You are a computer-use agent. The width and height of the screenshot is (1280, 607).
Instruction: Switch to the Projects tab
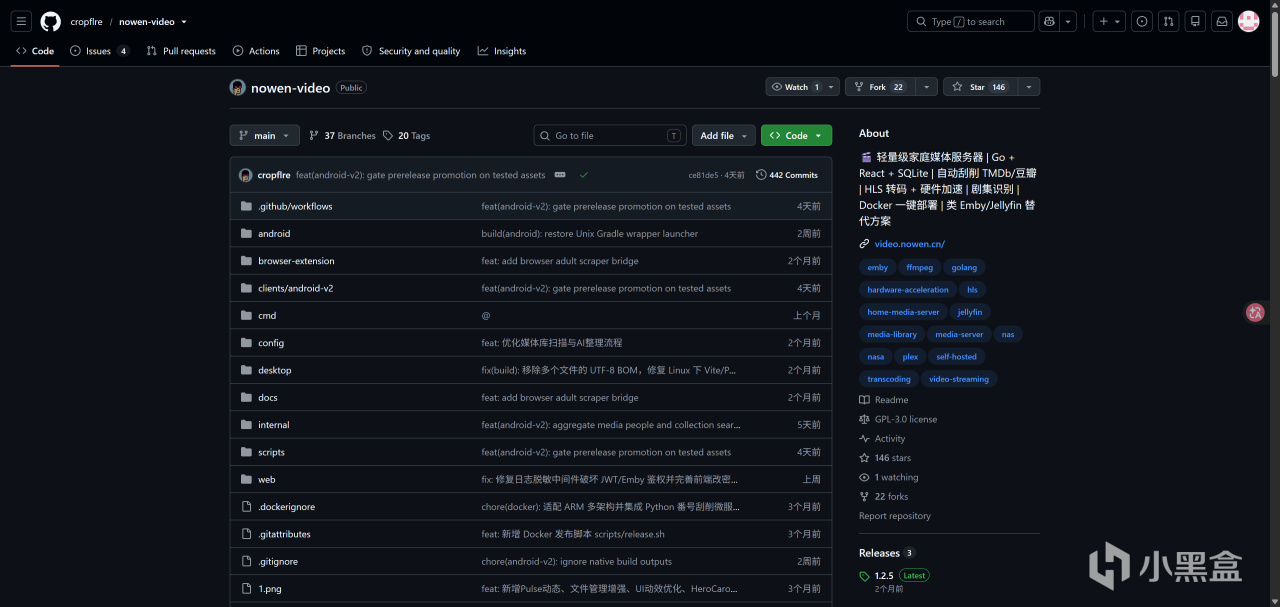320,51
